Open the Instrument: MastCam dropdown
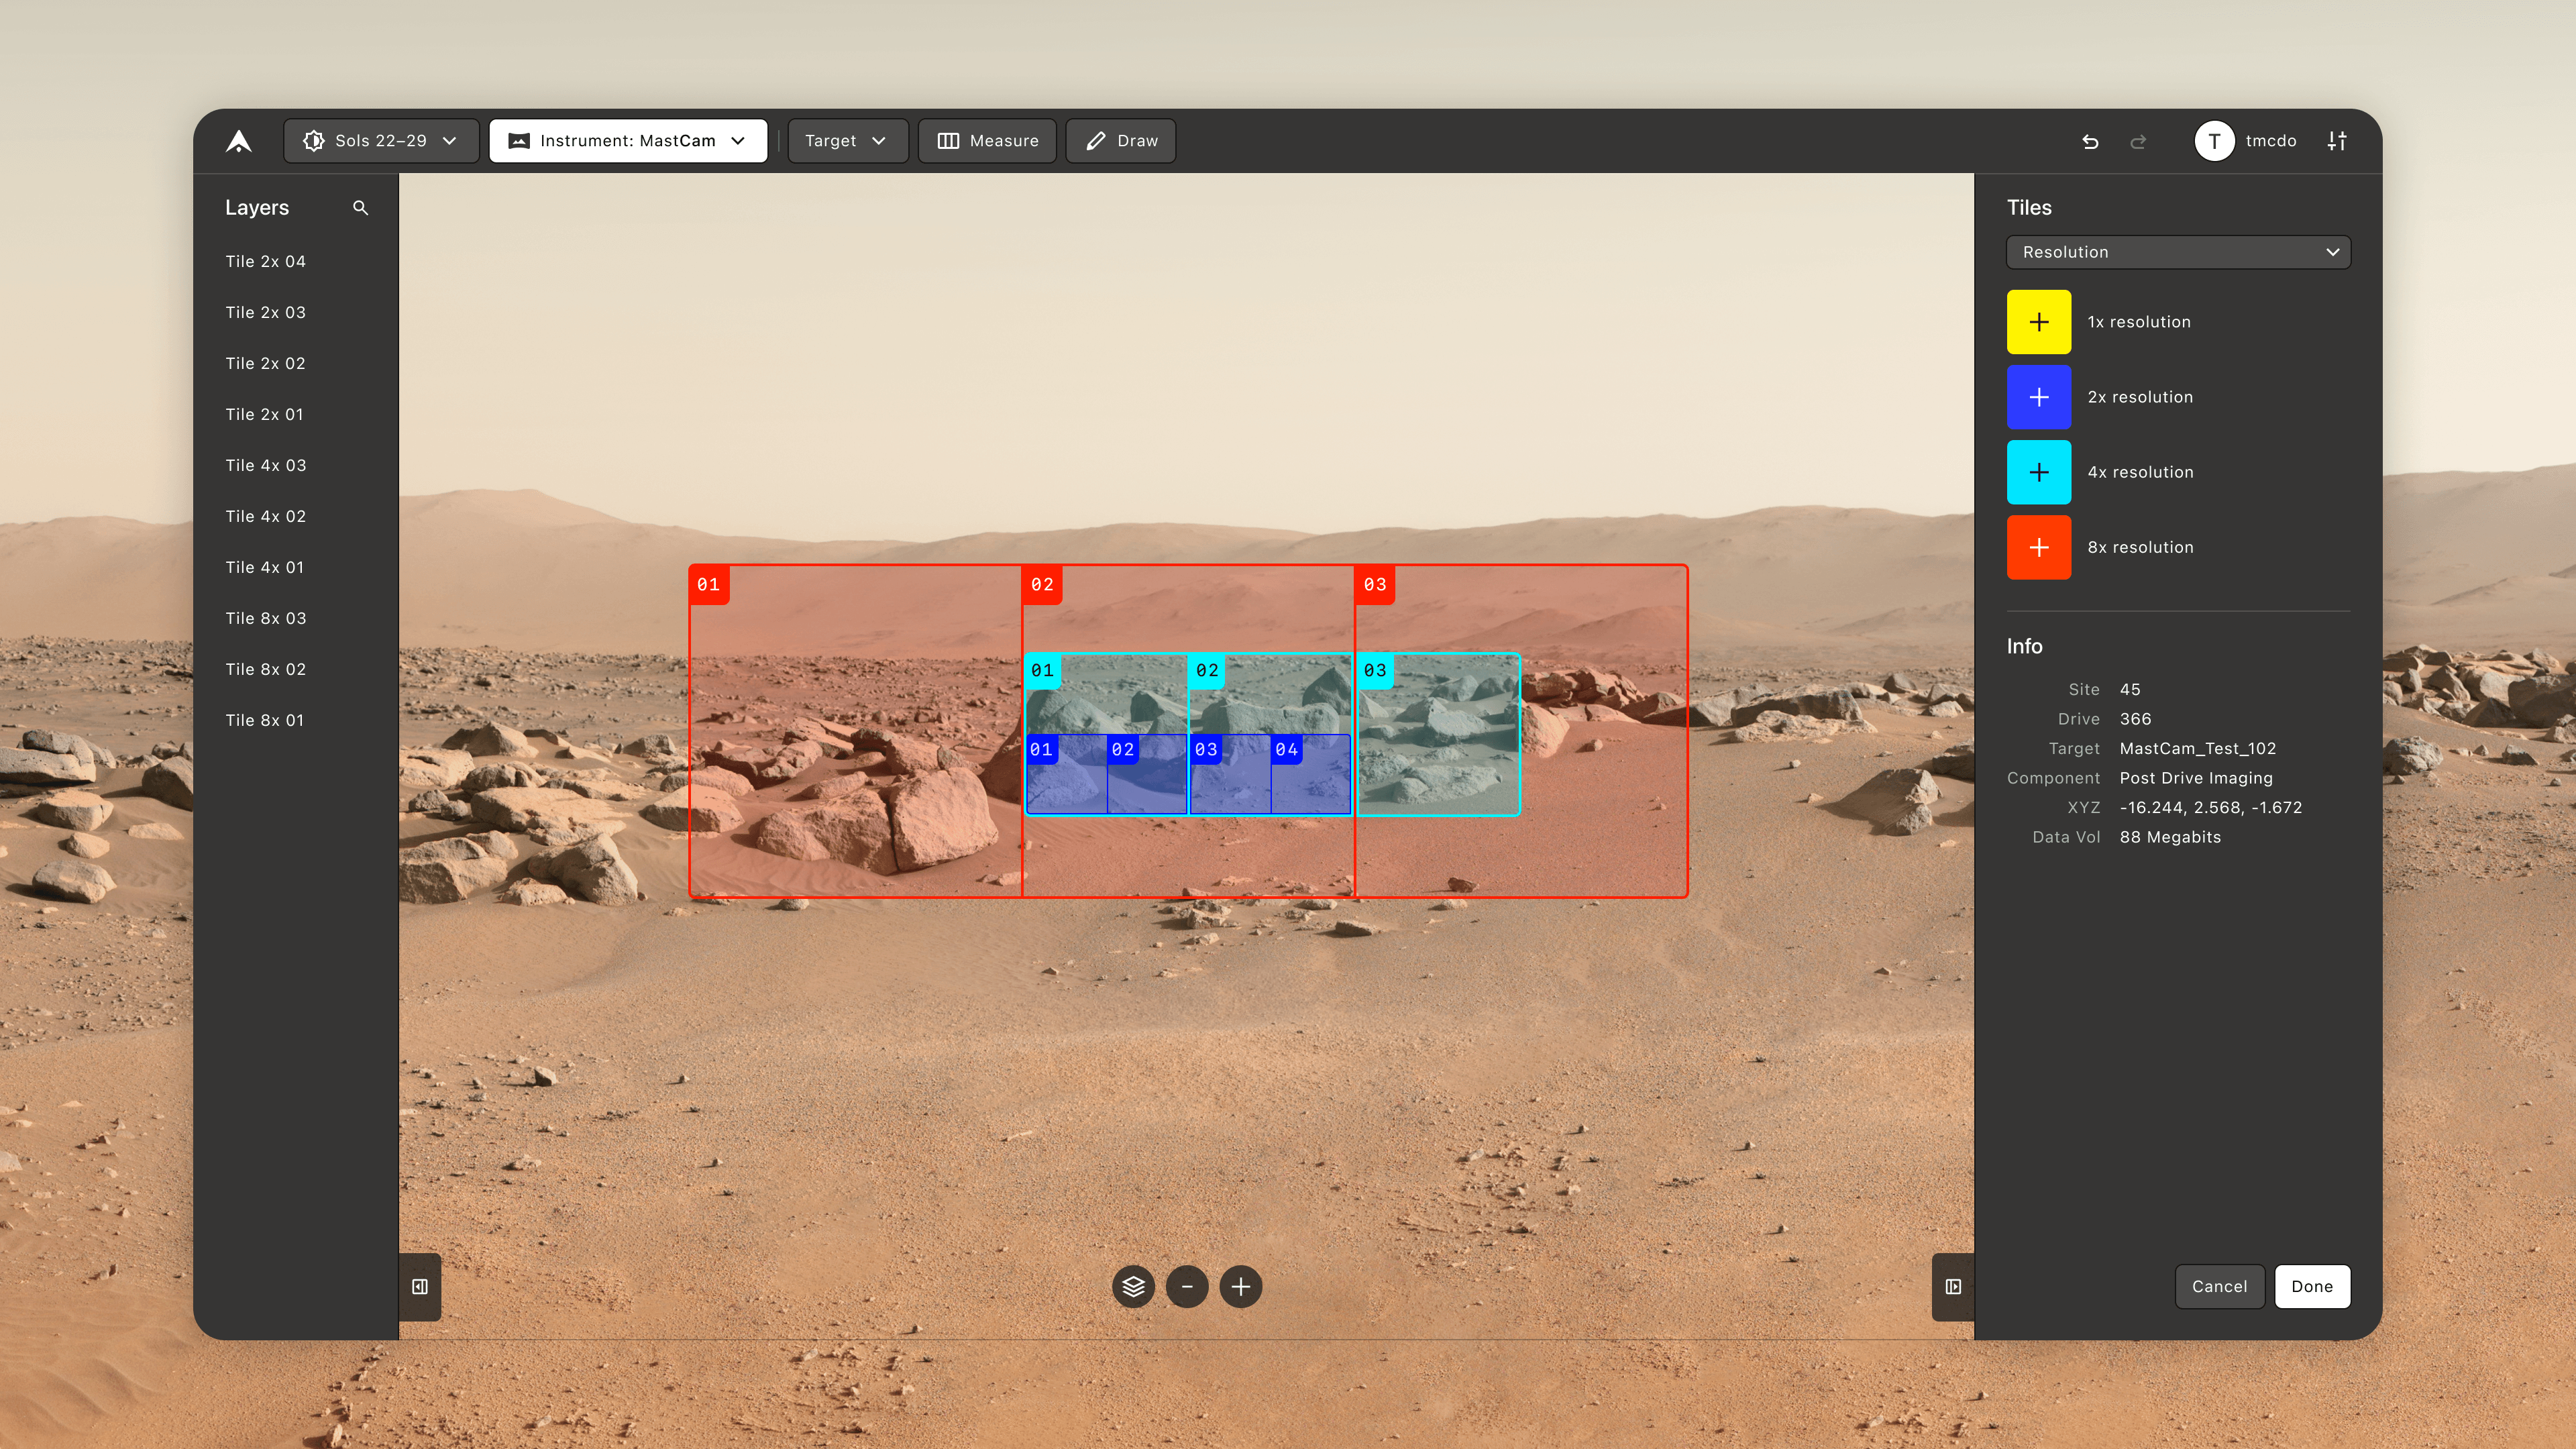The height and width of the screenshot is (1449, 2576). (x=628, y=141)
